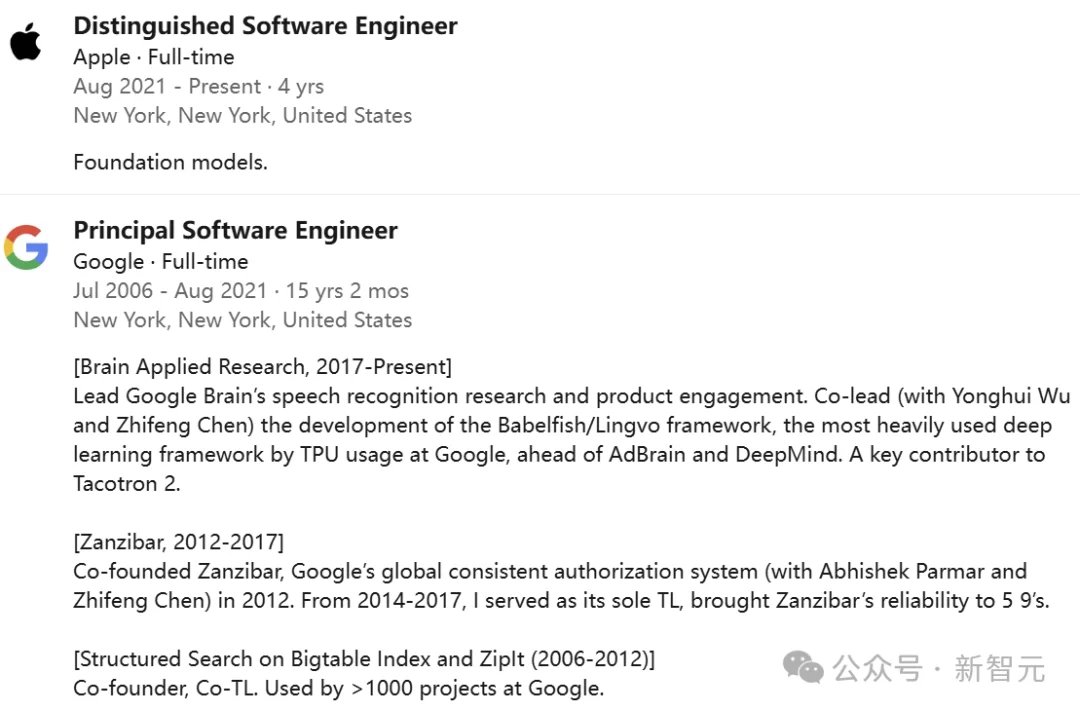The width and height of the screenshot is (1080, 711).
Task: Click the Google company logo
Action: point(26,247)
